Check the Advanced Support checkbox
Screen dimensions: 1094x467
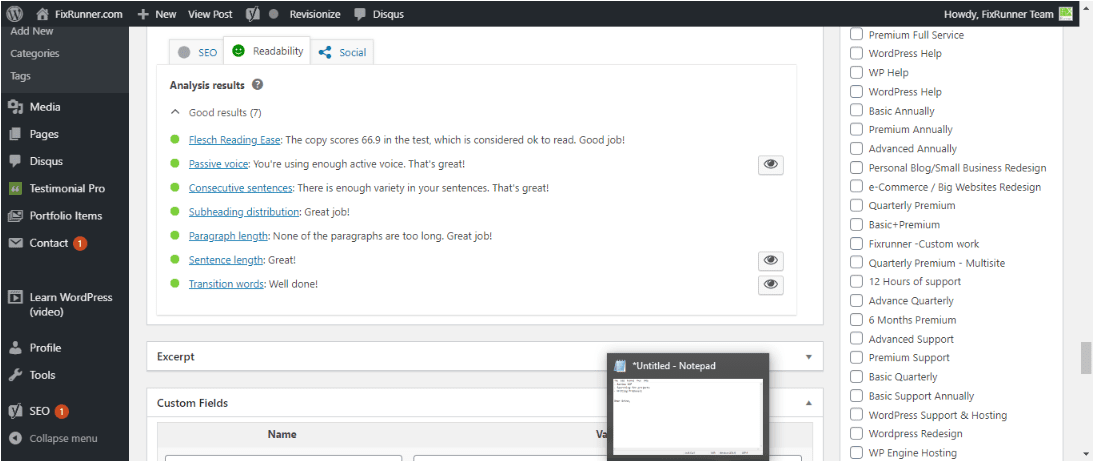(x=856, y=339)
